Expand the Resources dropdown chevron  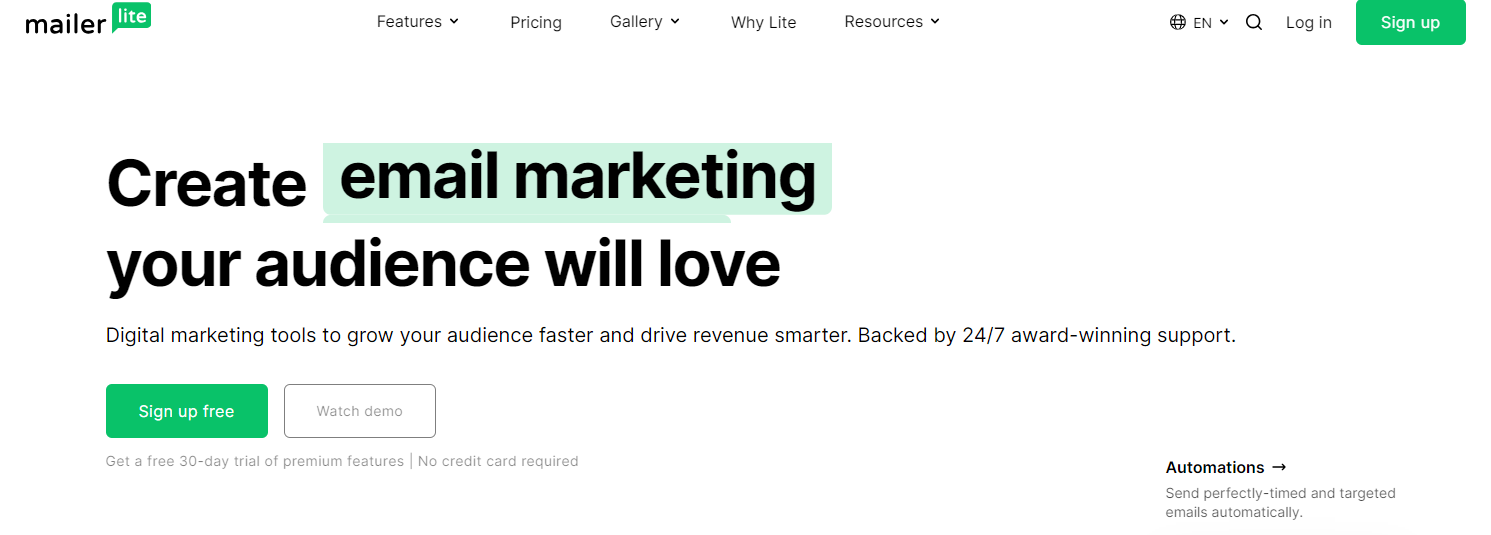point(935,21)
